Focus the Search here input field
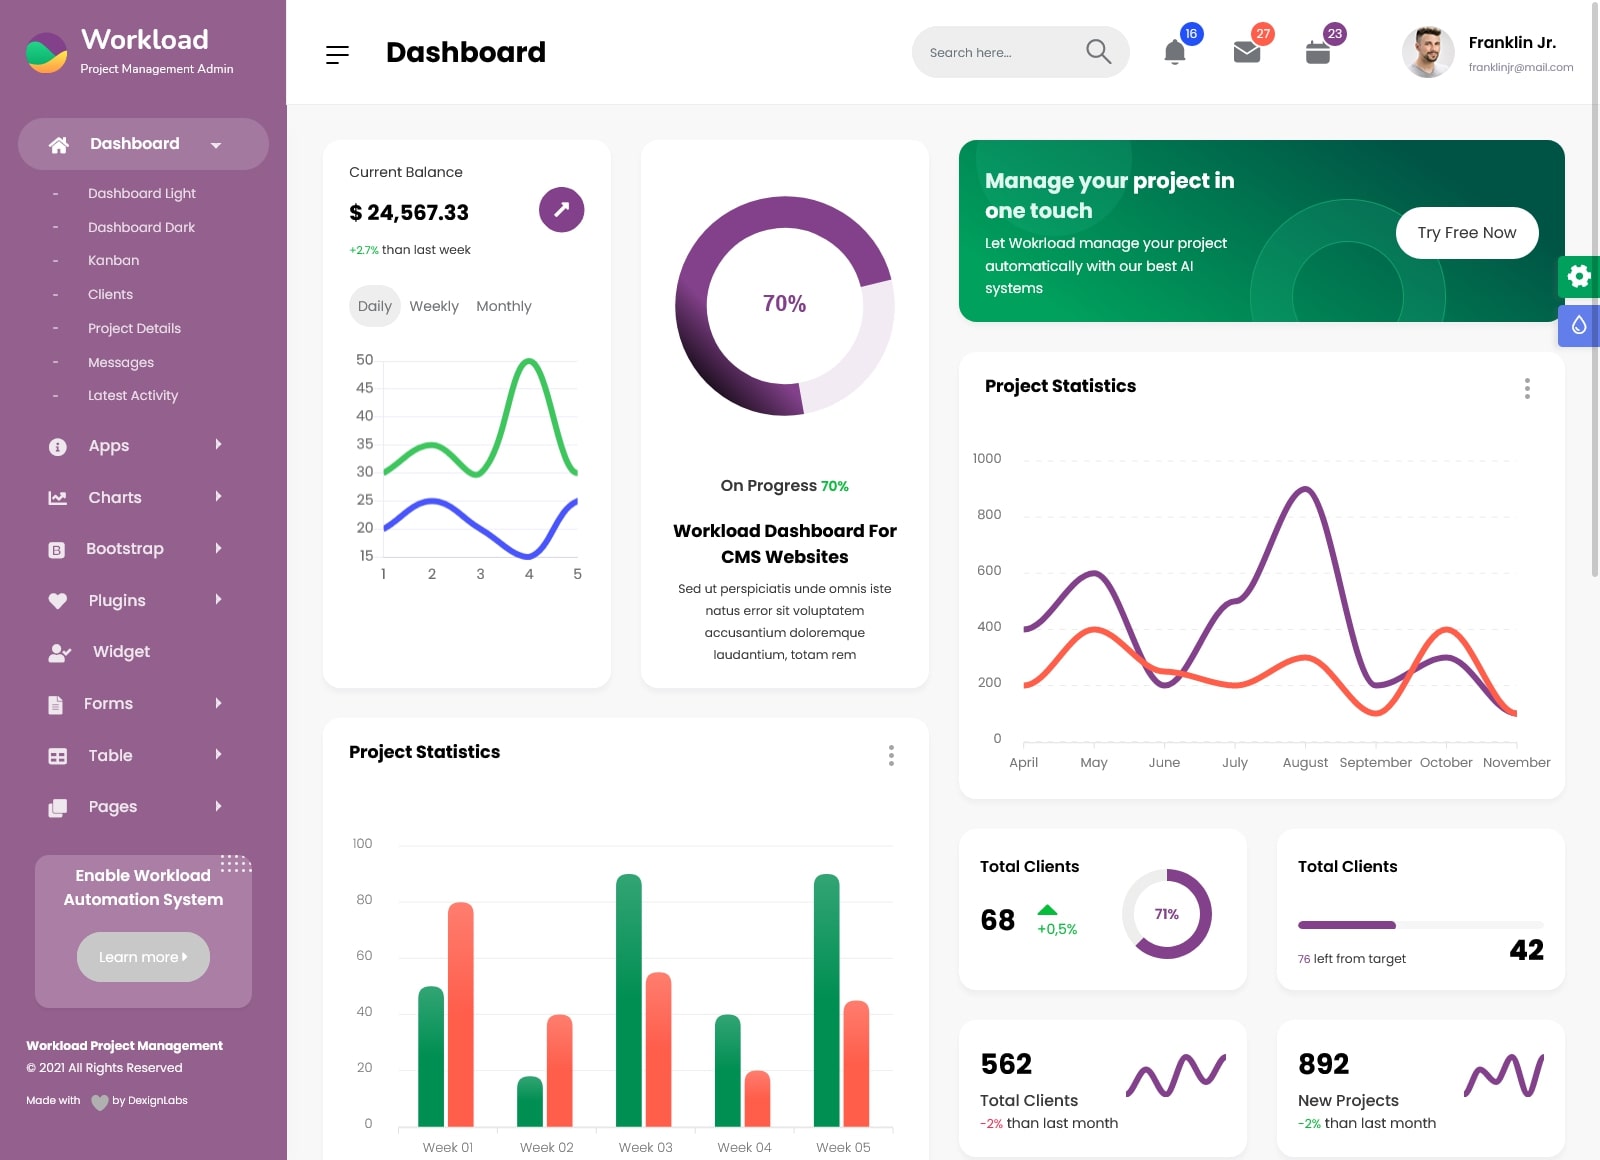The image size is (1600, 1160). [x=1000, y=52]
